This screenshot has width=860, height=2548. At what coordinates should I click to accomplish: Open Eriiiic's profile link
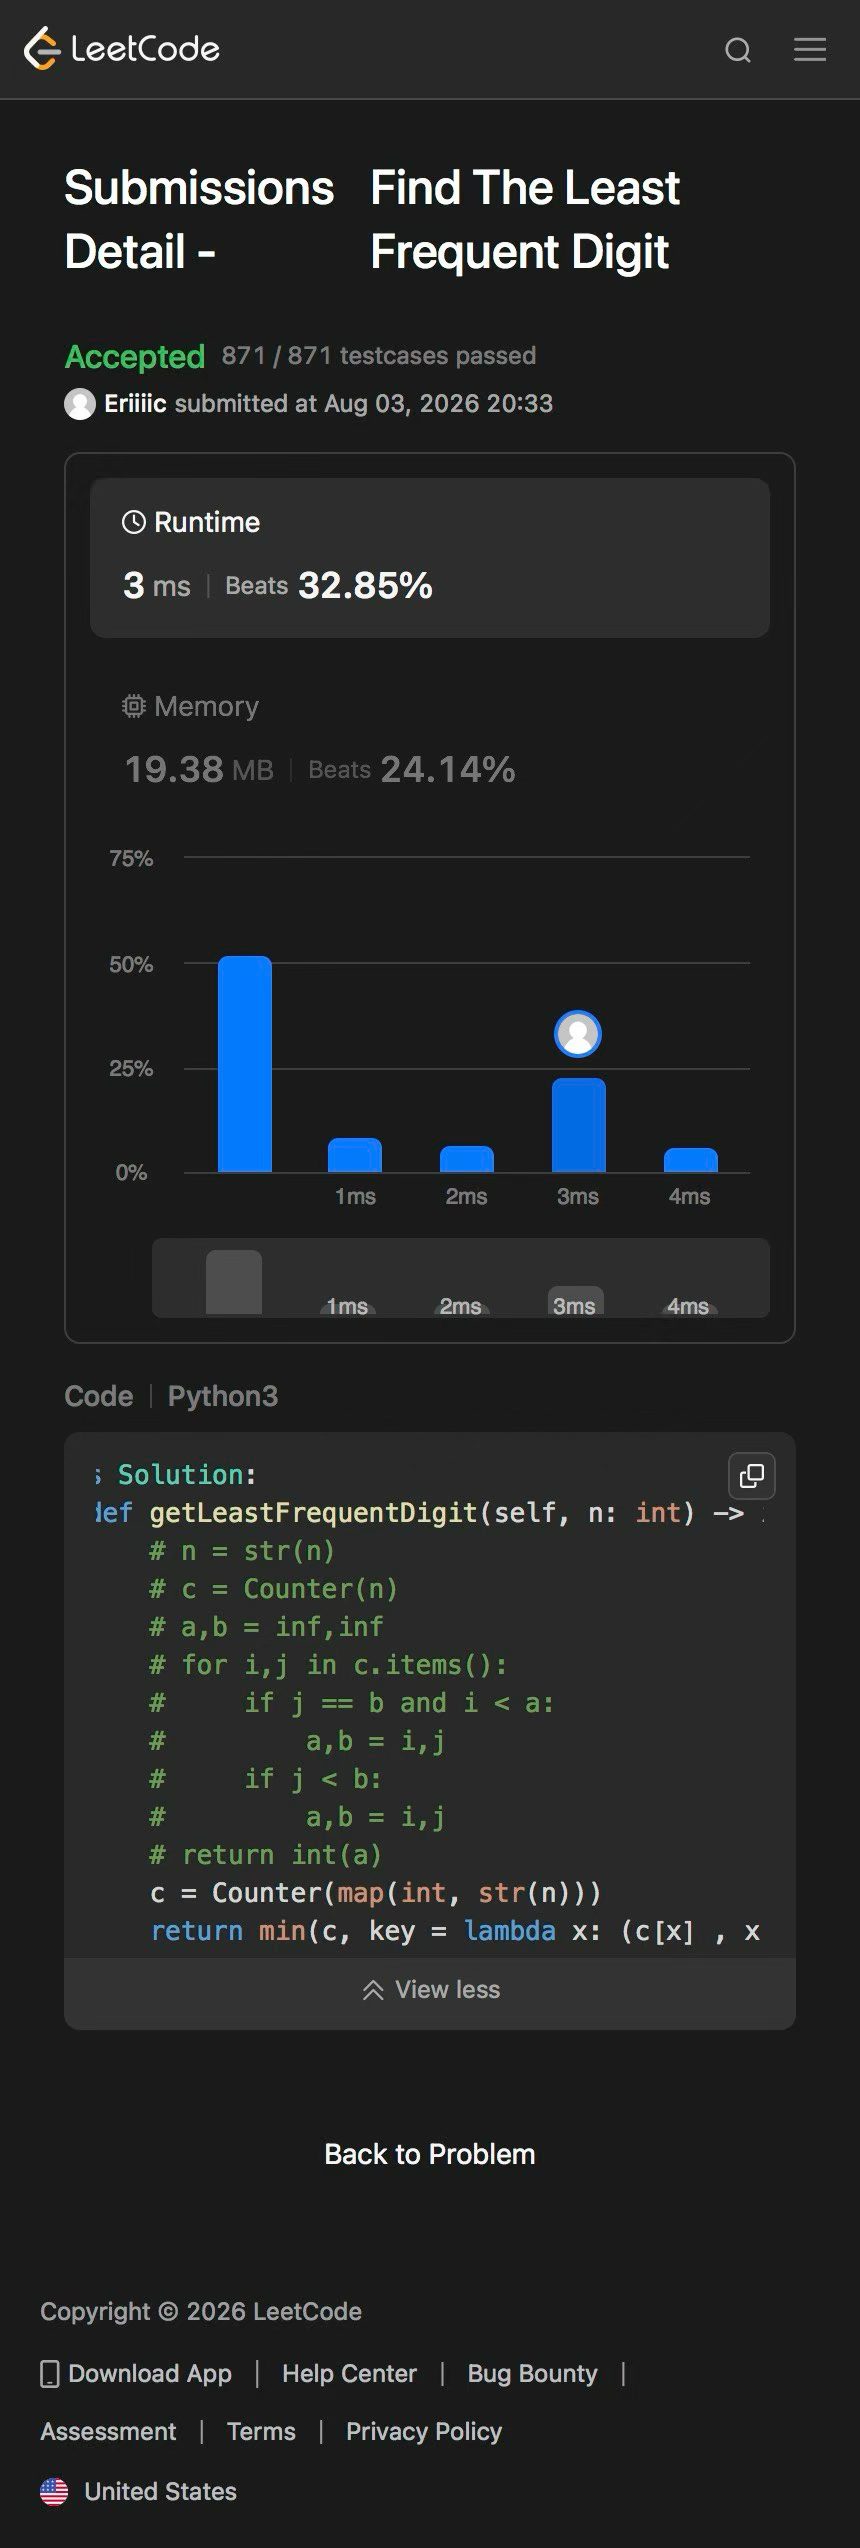coord(135,404)
